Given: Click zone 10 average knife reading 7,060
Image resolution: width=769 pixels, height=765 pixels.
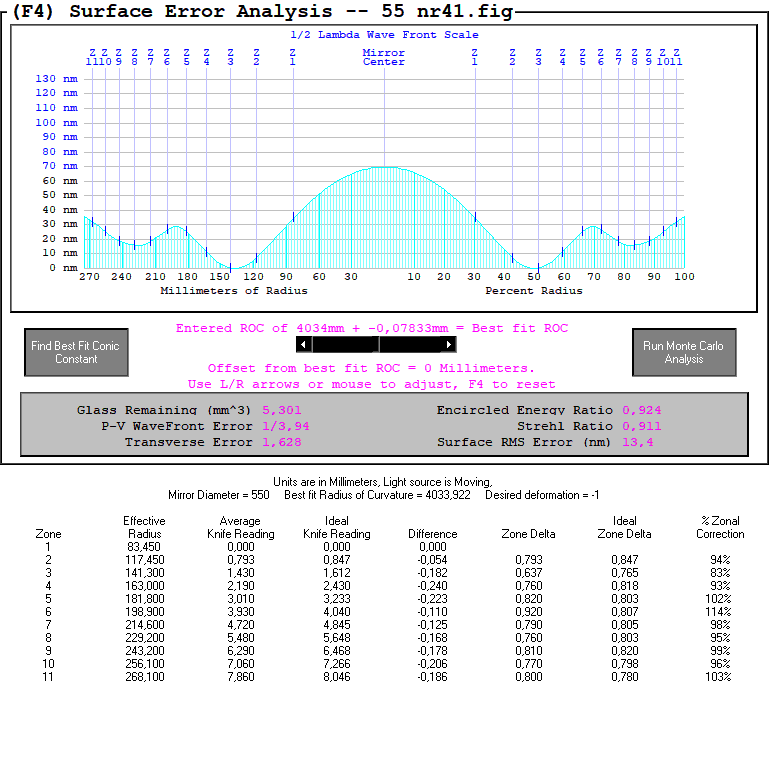Looking at the screenshot, I should pyautogui.click(x=241, y=664).
